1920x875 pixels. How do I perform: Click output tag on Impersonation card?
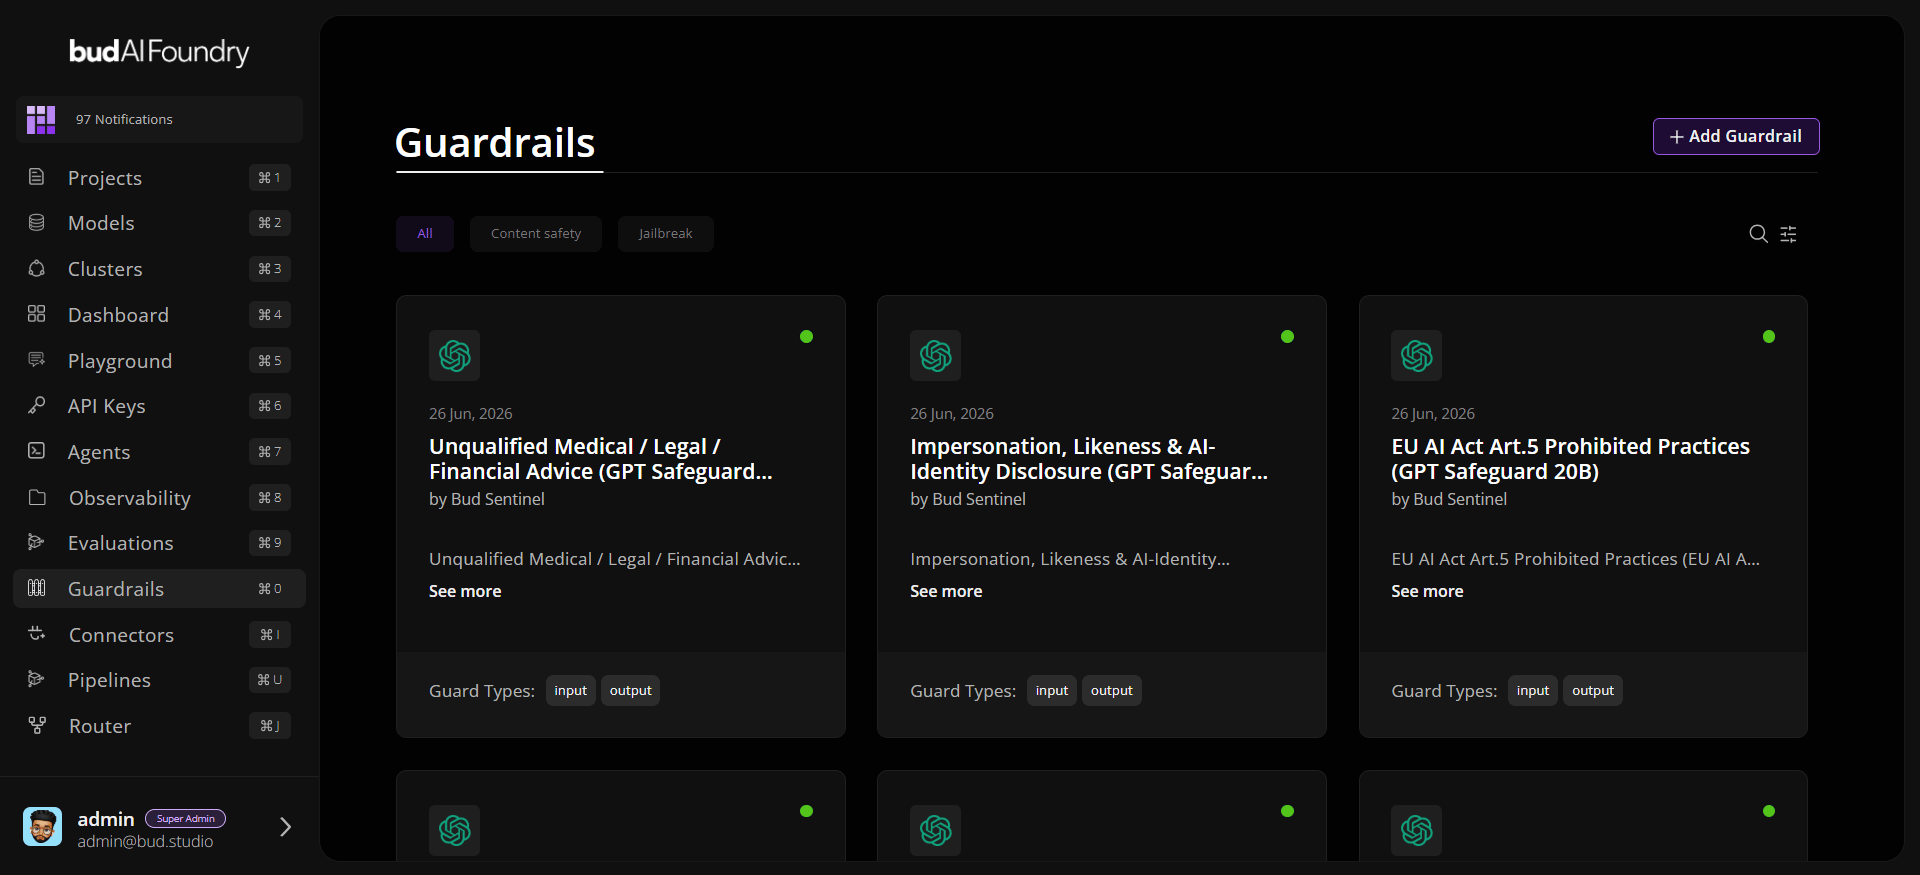1112,691
